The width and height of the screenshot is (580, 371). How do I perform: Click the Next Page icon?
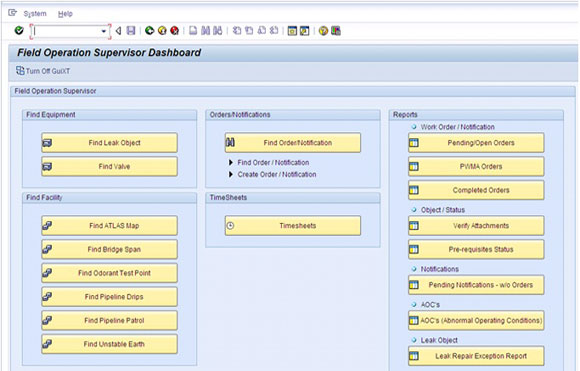click(262, 31)
